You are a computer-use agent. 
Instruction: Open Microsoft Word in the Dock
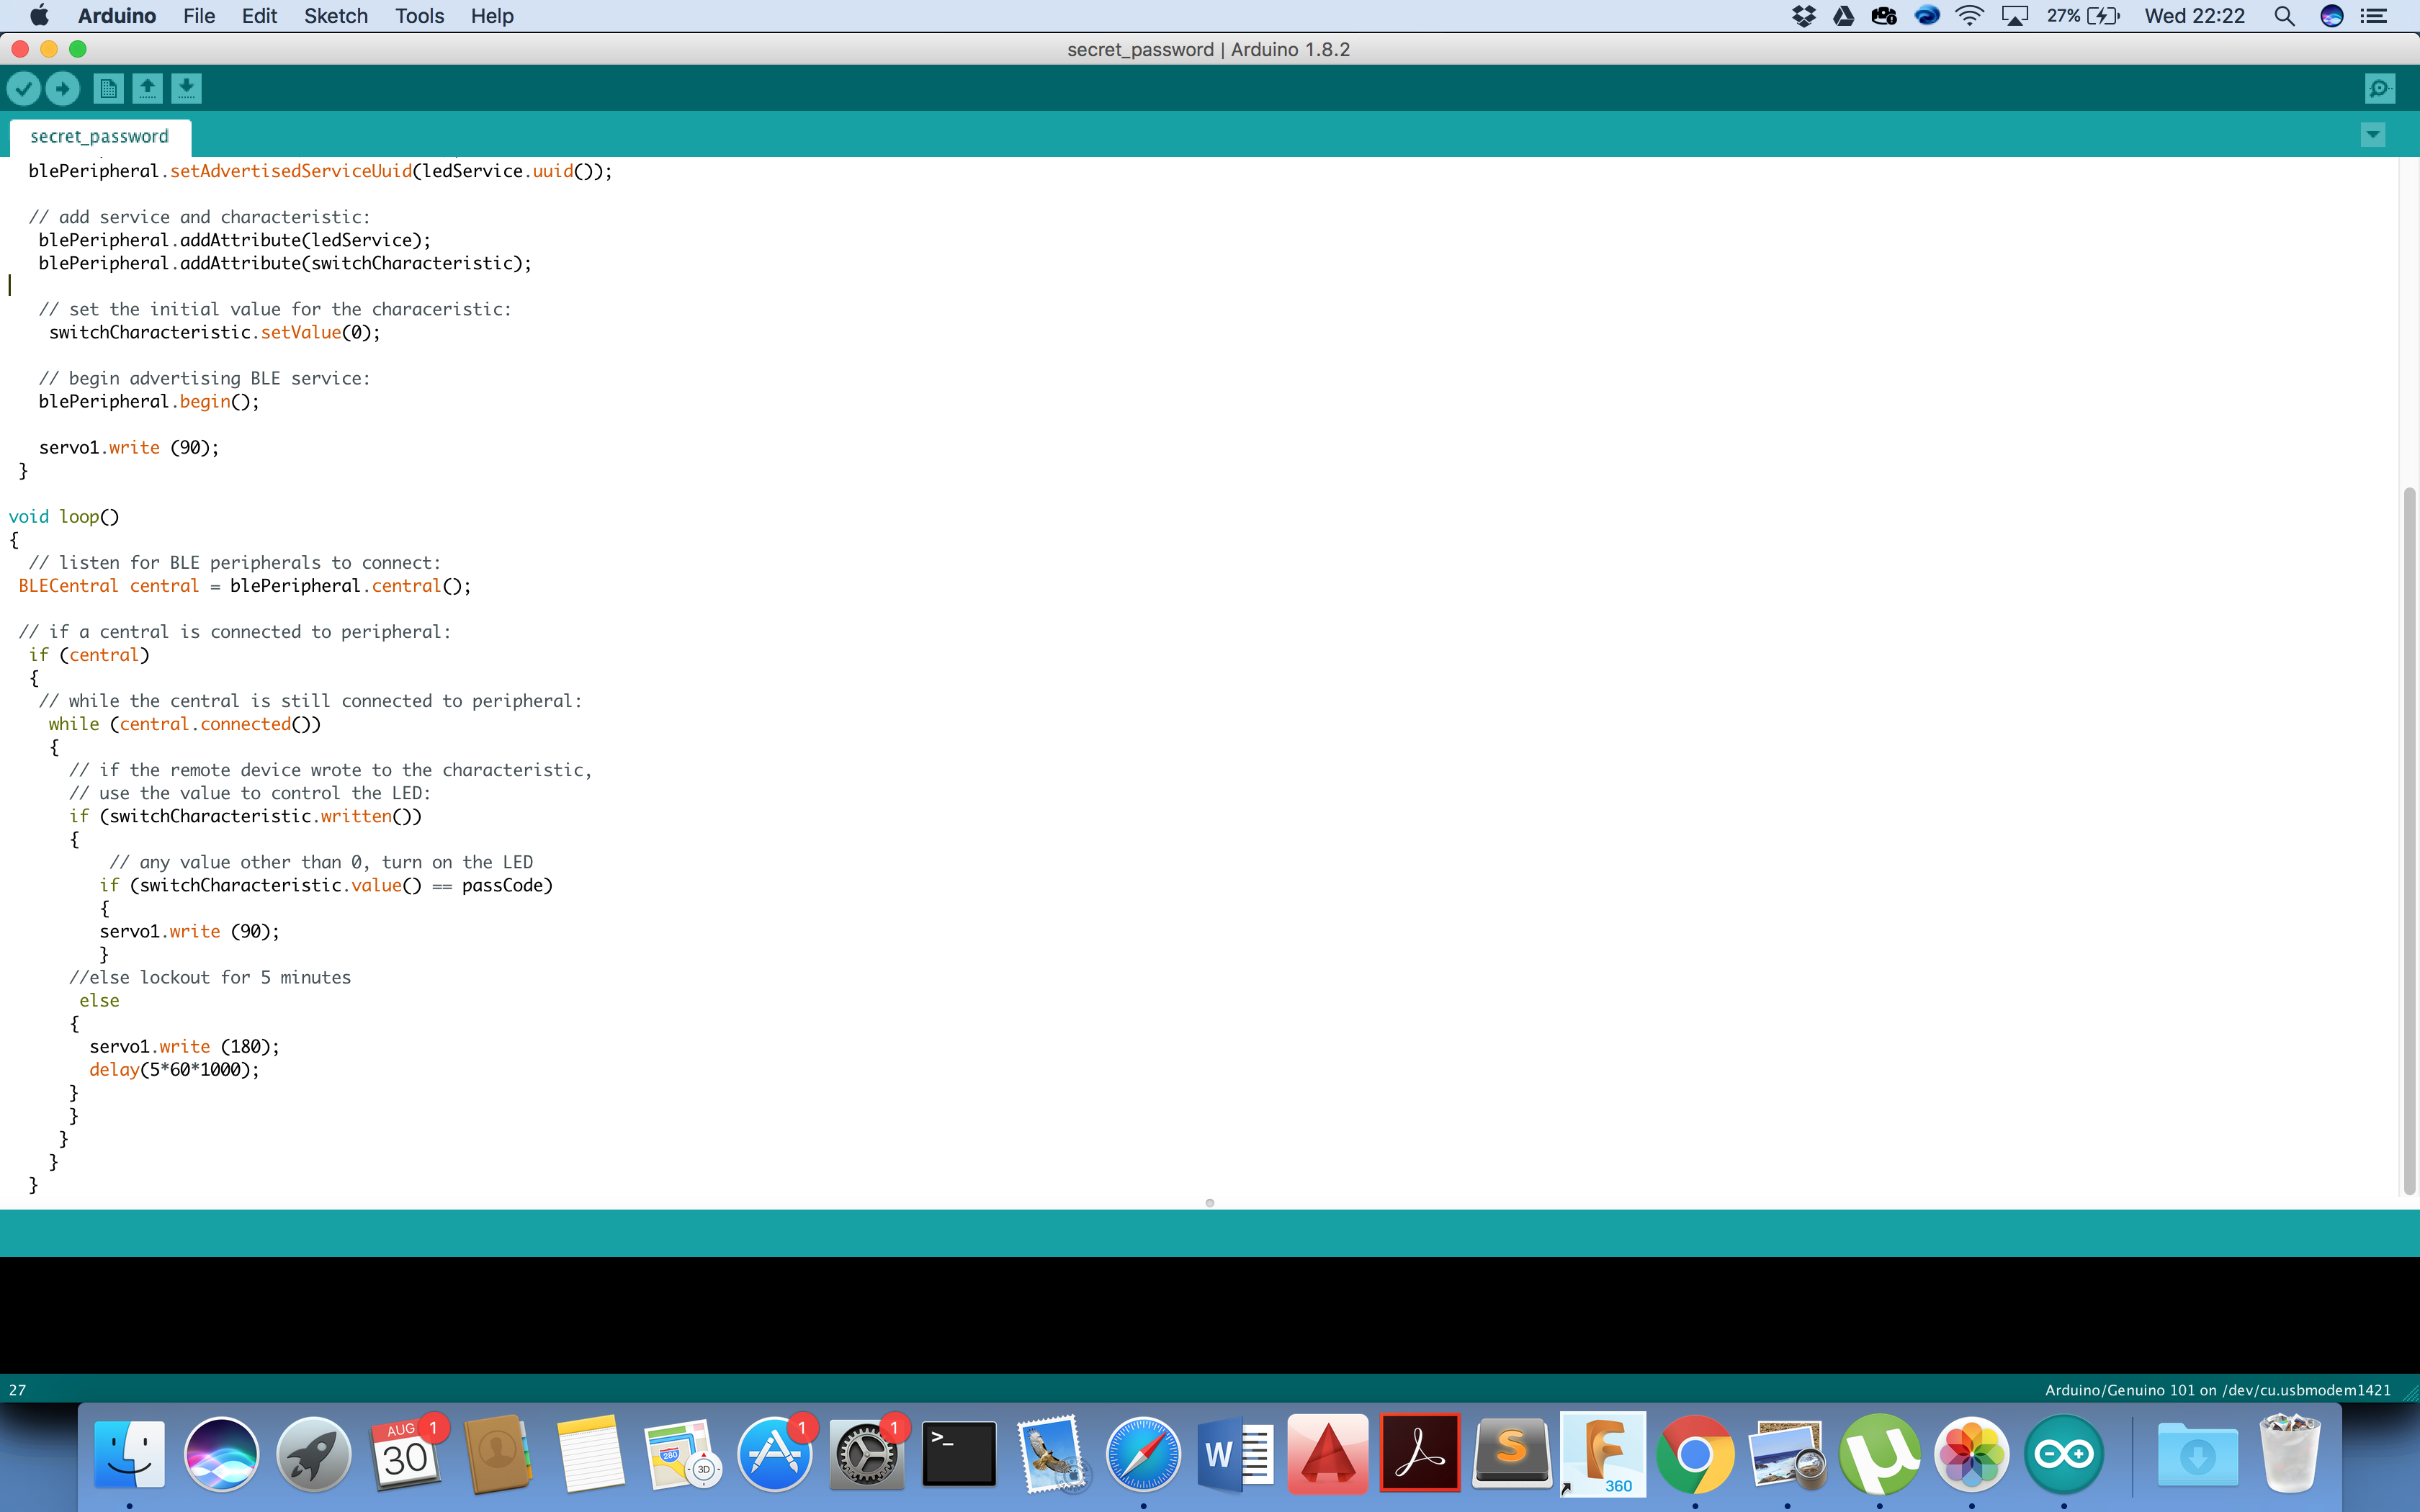[x=1235, y=1454]
